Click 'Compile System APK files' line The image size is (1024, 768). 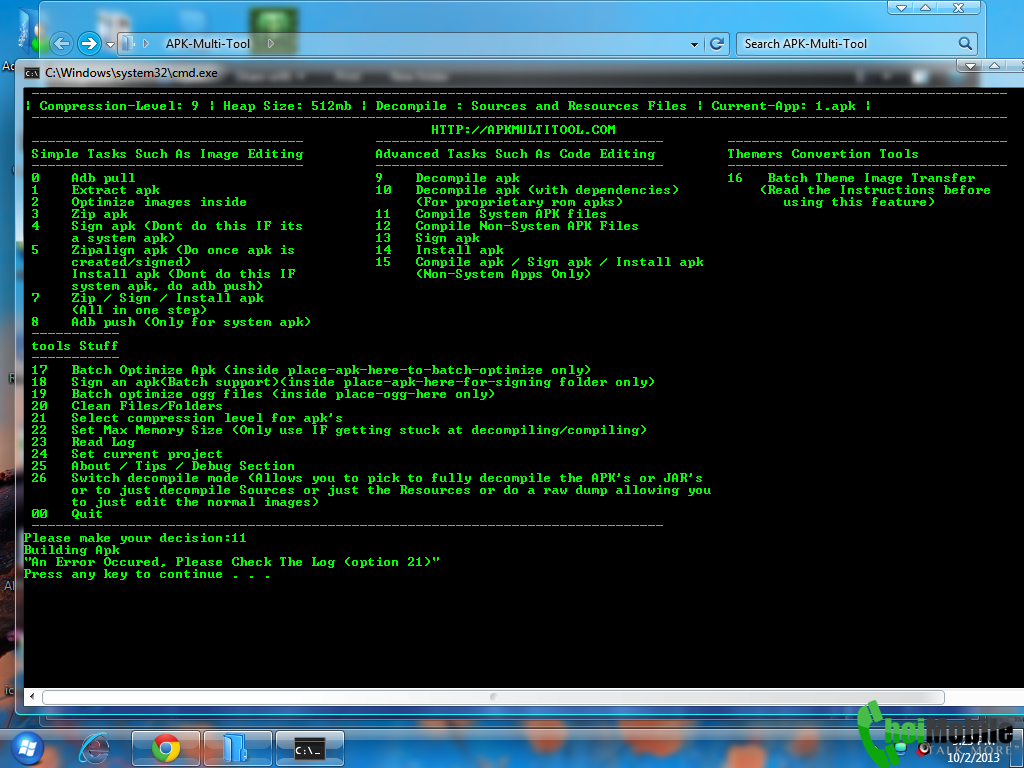pos(511,214)
